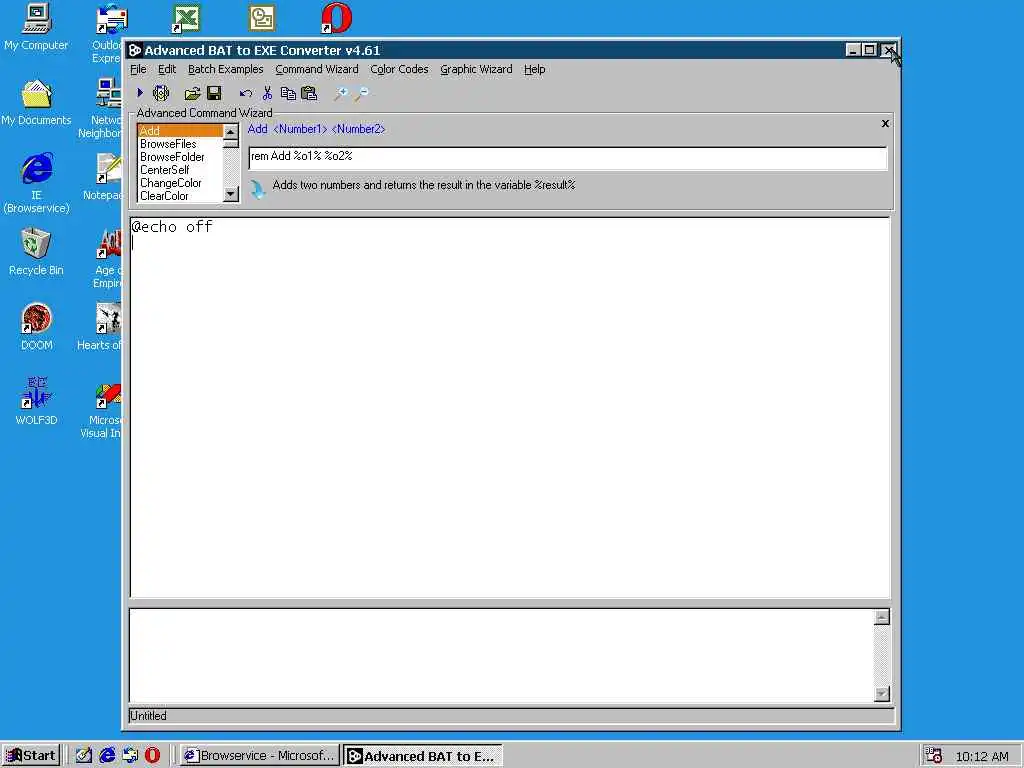Click the My Computer desktop icon
Viewport: 1024px width, 768px height.
[36, 27]
